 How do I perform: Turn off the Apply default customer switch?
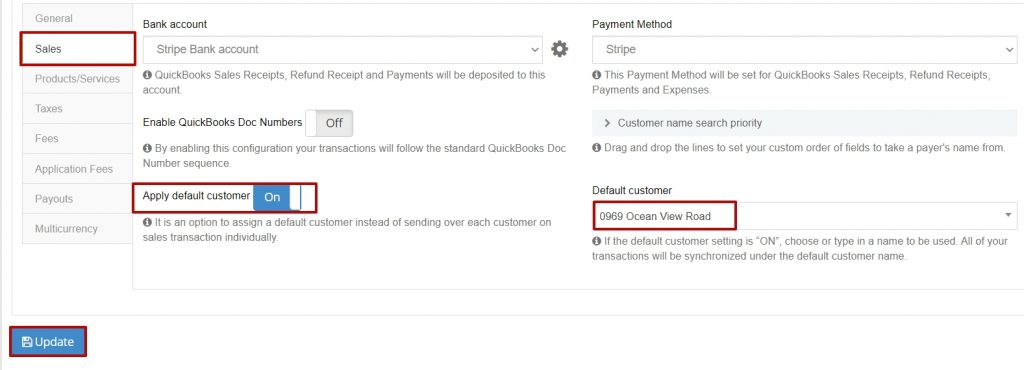point(277,197)
